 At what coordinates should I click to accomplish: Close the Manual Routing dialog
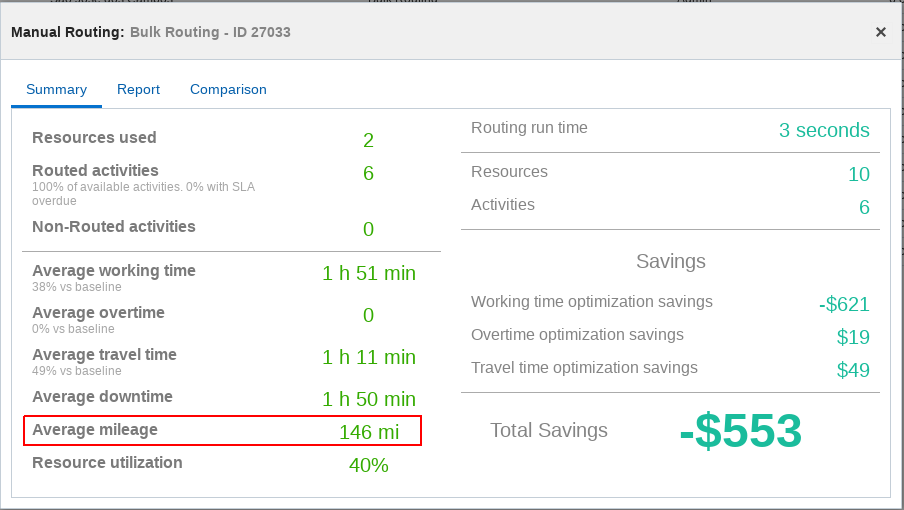[x=881, y=32]
